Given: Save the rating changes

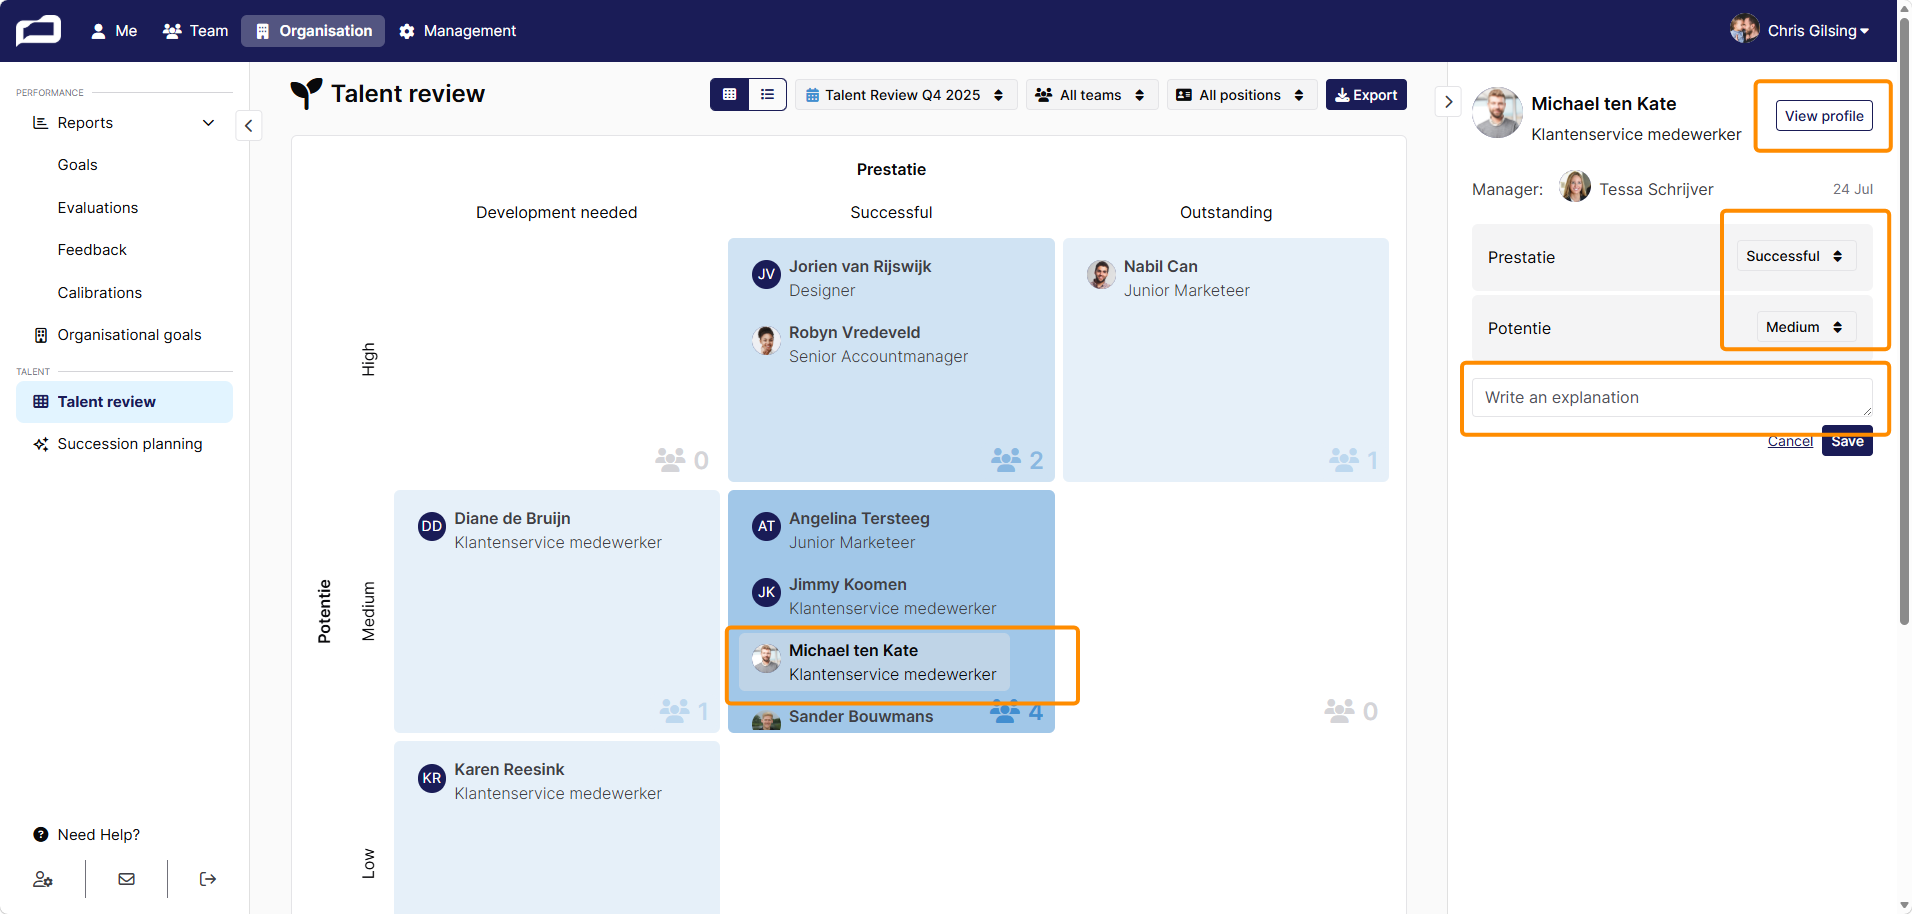Looking at the screenshot, I should click(x=1847, y=441).
